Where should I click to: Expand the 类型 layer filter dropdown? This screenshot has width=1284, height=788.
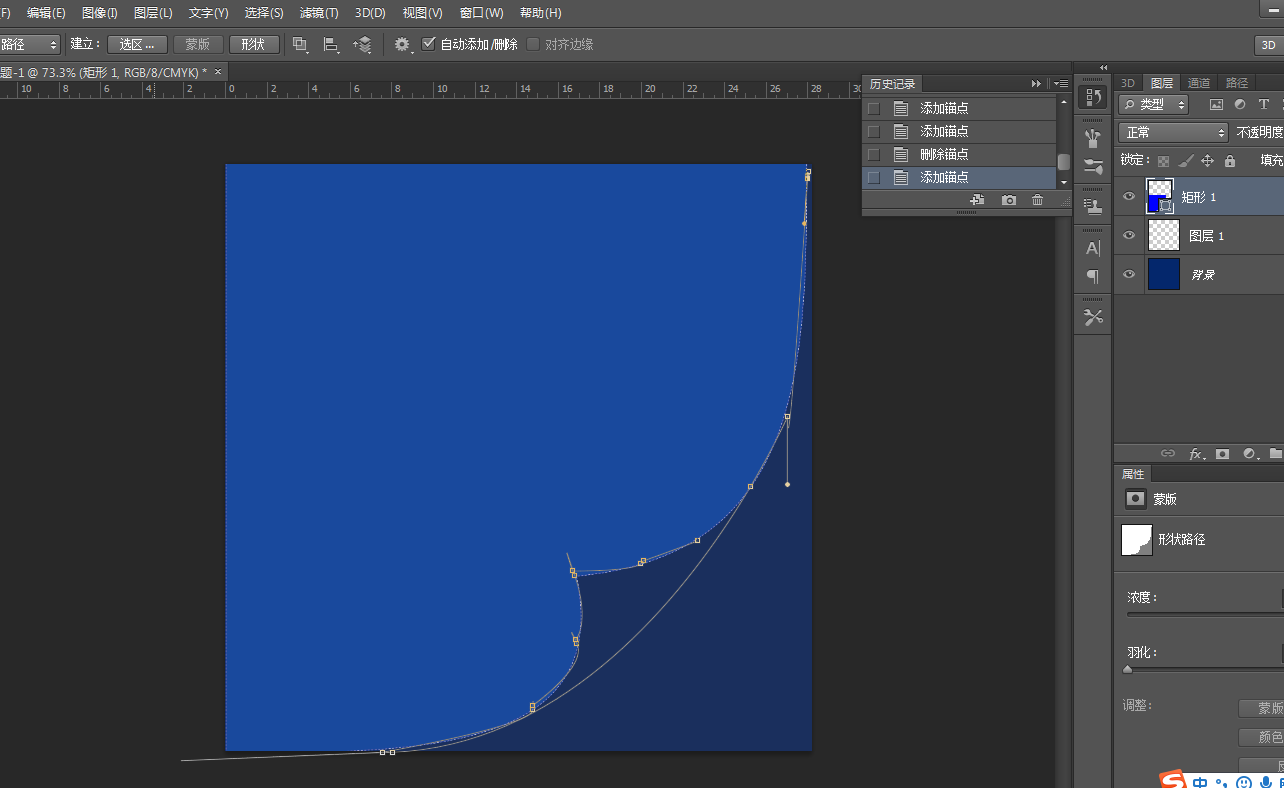coord(1154,104)
